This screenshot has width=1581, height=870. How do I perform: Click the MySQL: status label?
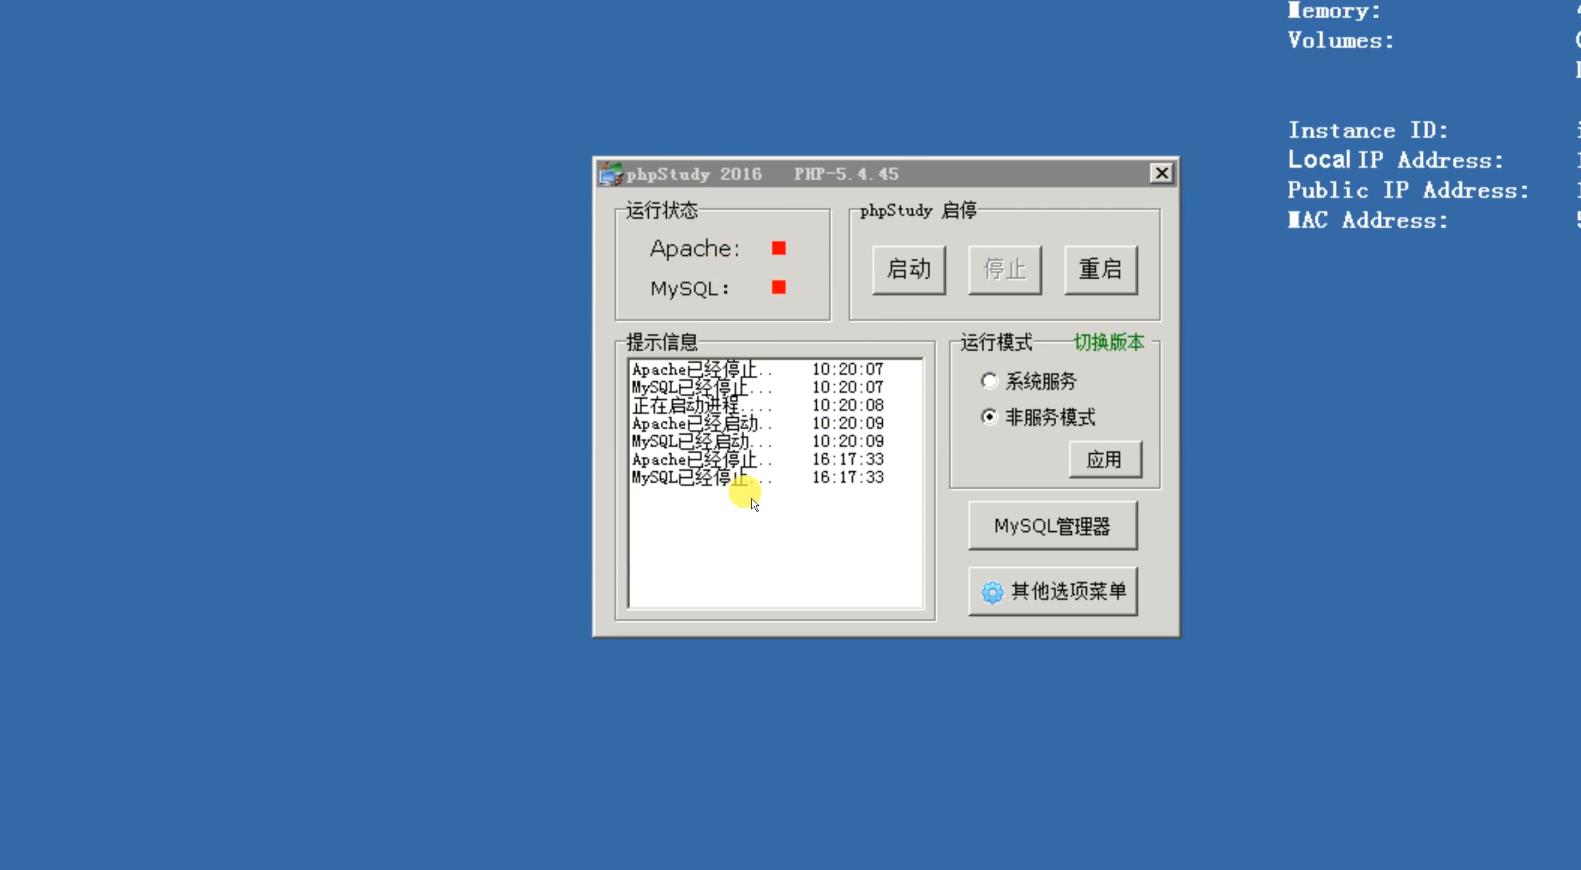690,288
